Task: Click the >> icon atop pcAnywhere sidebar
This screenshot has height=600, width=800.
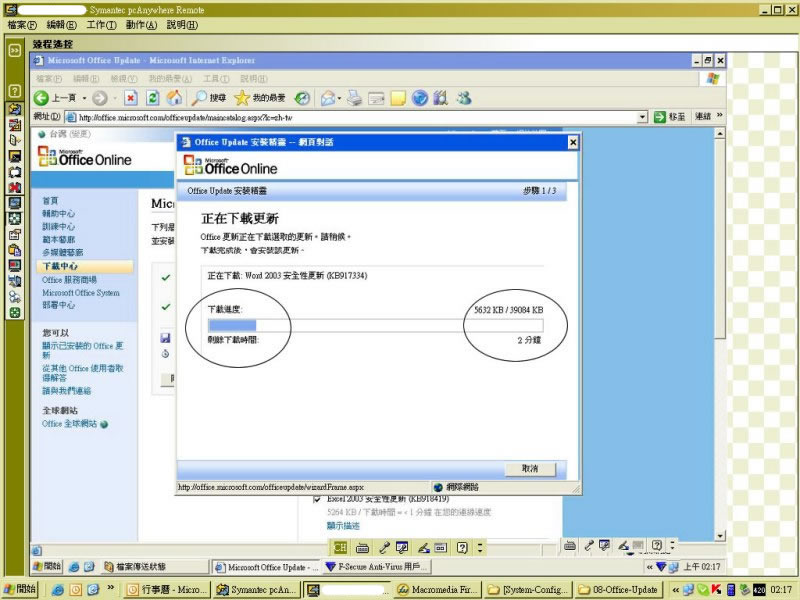Action: [x=15, y=50]
